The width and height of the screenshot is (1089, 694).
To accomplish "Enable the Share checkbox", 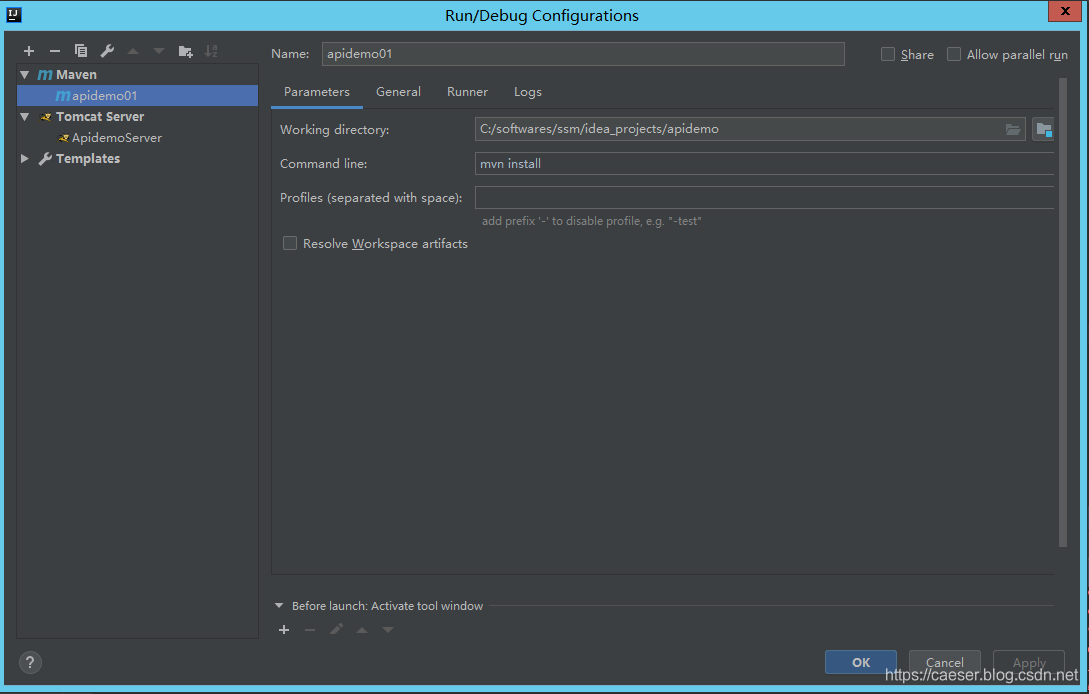I will (888, 54).
